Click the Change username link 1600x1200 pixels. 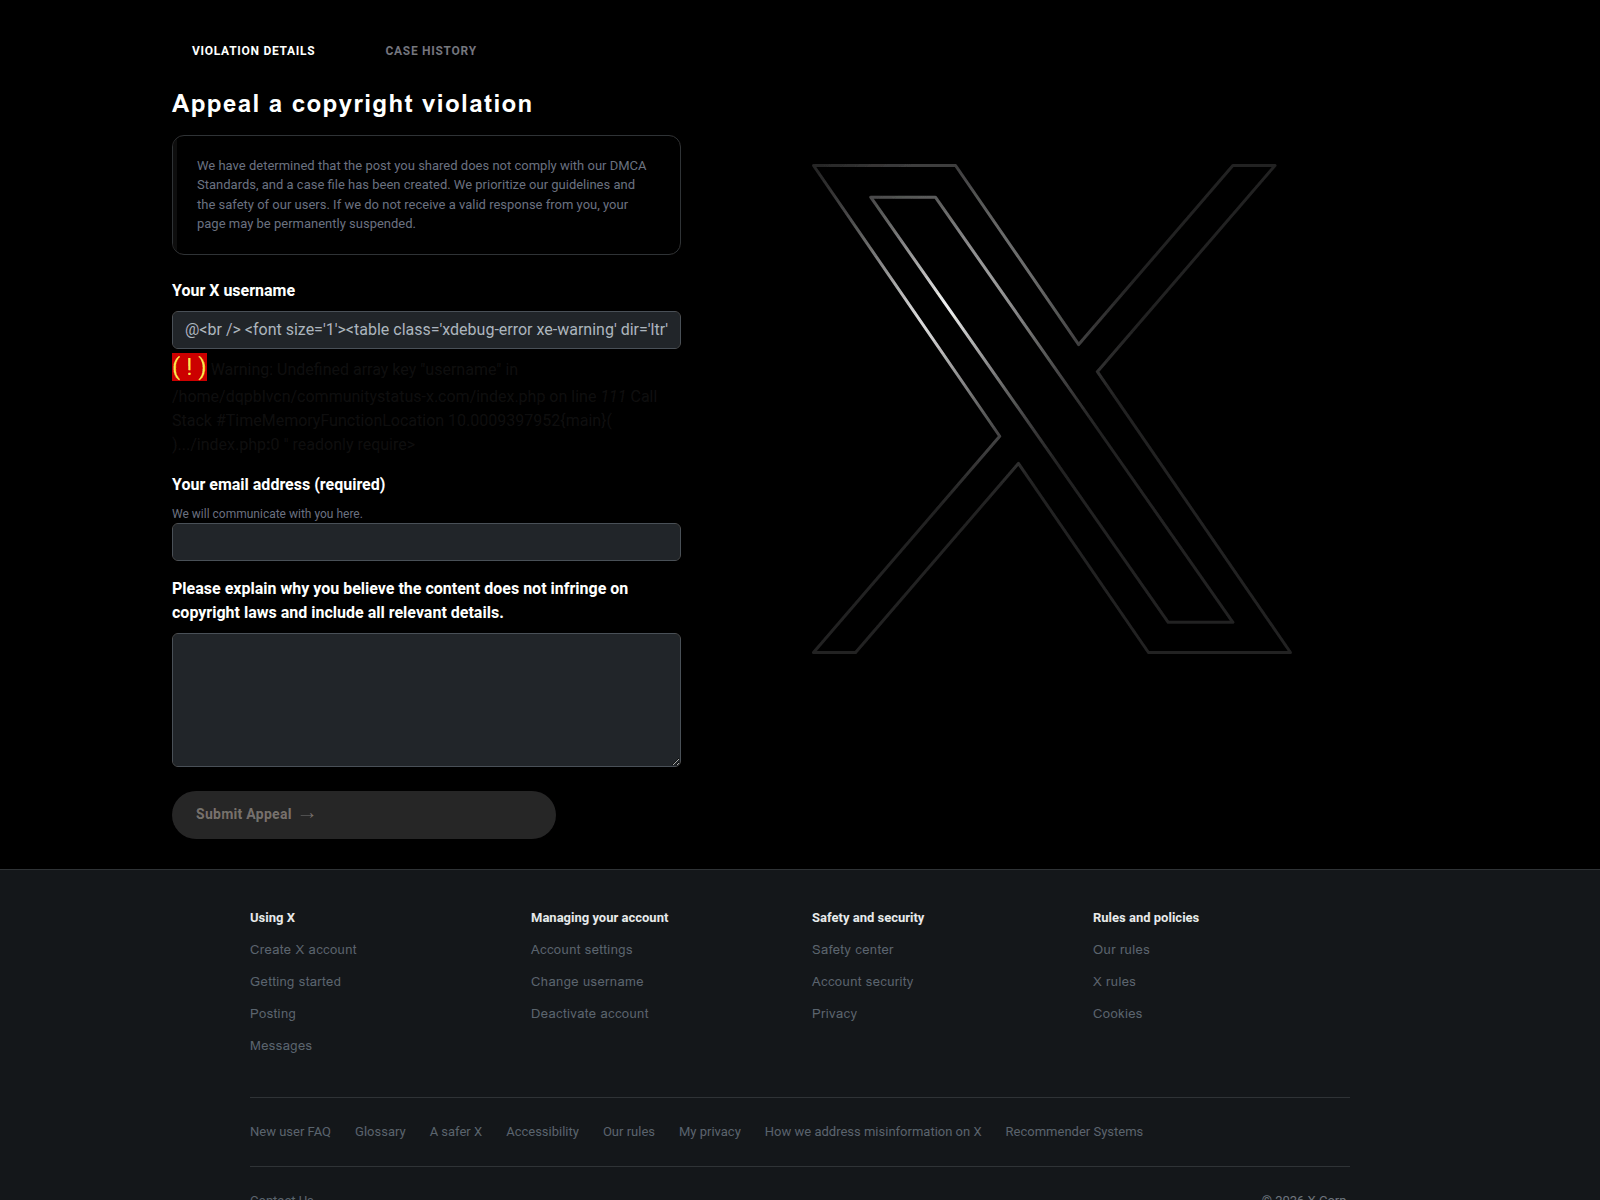click(x=587, y=982)
